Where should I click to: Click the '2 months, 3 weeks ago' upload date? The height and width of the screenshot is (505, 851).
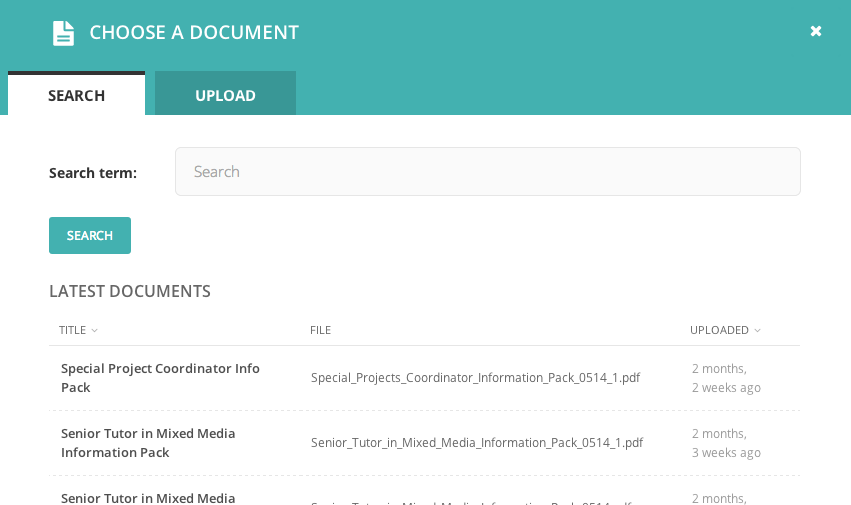(725, 443)
